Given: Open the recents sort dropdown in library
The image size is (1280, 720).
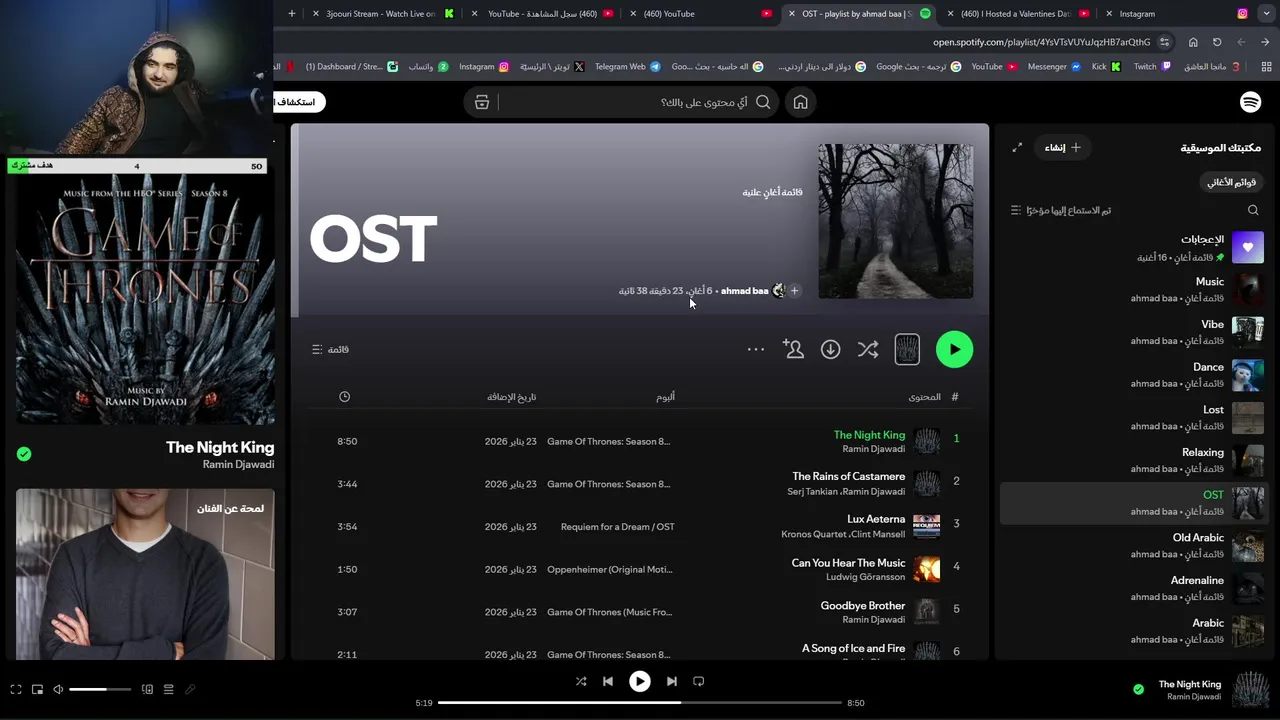Looking at the screenshot, I should pyautogui.click(x=1061, y=210).
